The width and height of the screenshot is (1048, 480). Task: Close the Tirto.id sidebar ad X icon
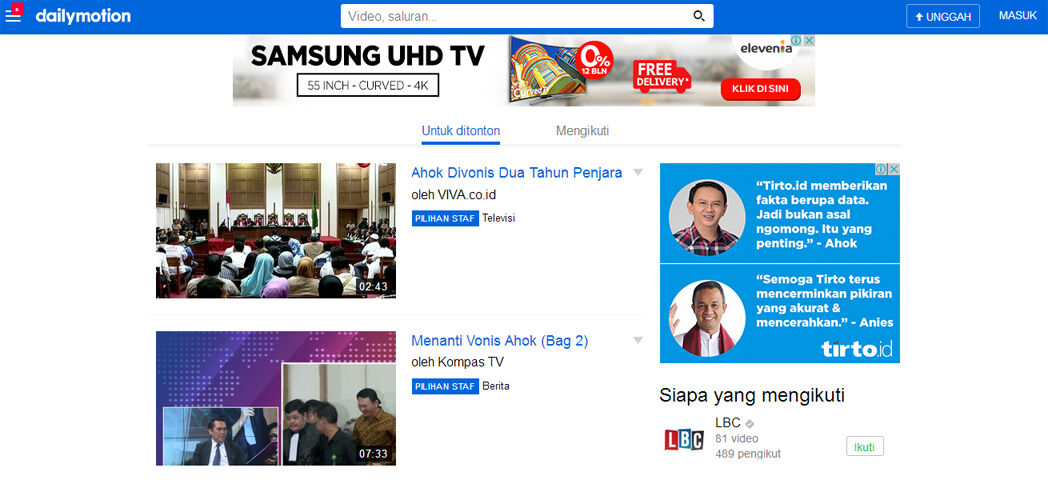894,169
